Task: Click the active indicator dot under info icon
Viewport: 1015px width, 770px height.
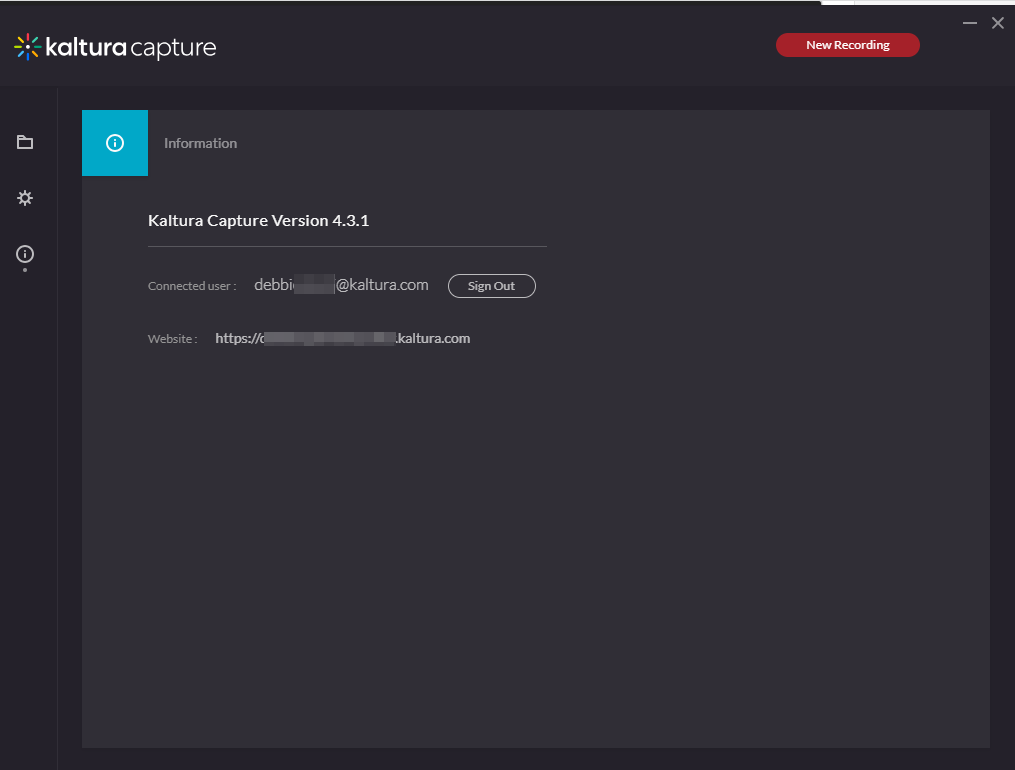Action: pos(25,270)
